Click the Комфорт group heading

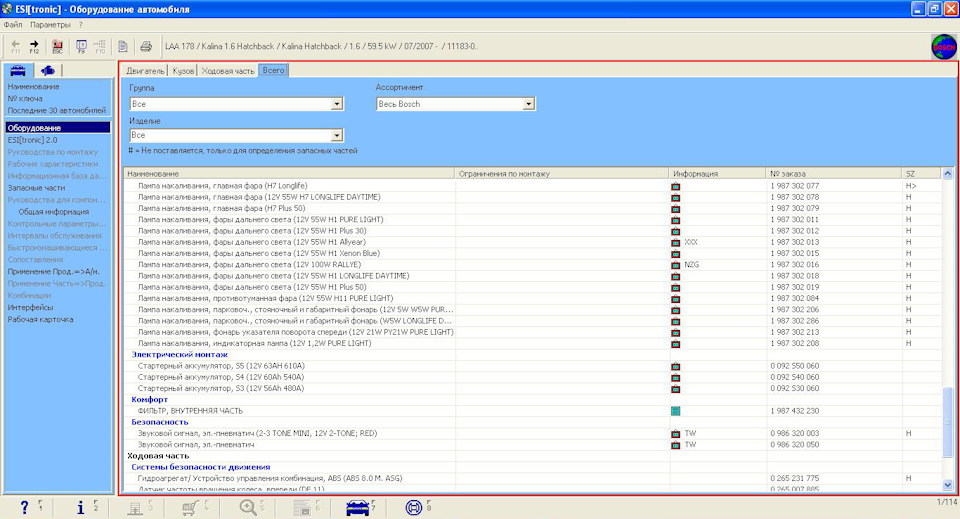(x=149, y=400)
